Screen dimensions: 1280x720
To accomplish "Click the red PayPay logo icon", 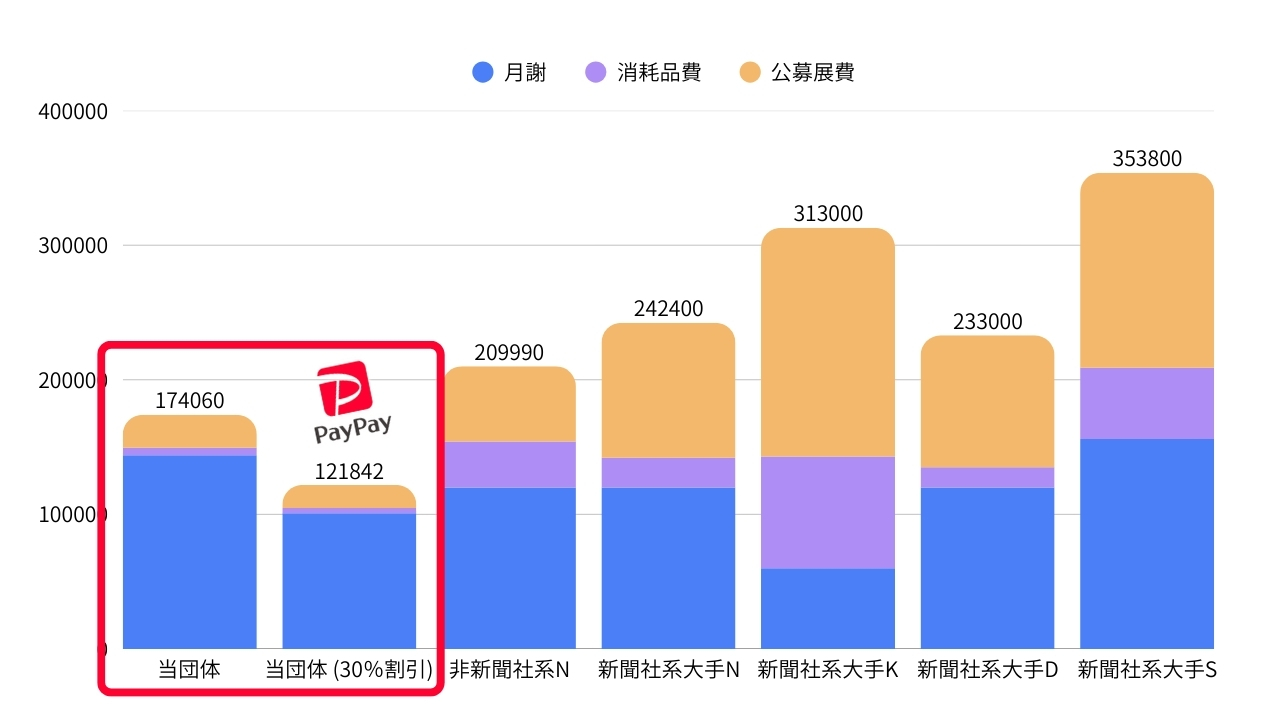I will (345, 388).
